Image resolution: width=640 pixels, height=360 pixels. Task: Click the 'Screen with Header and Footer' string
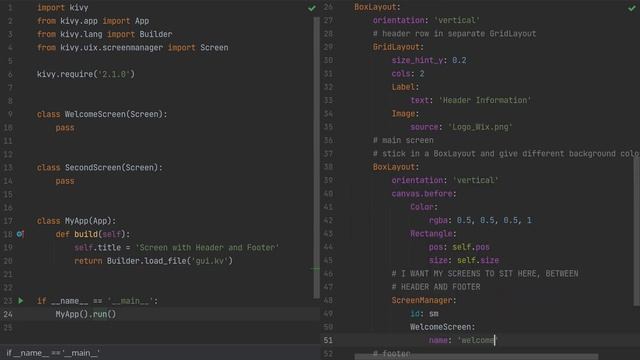(x=207, y=248)
